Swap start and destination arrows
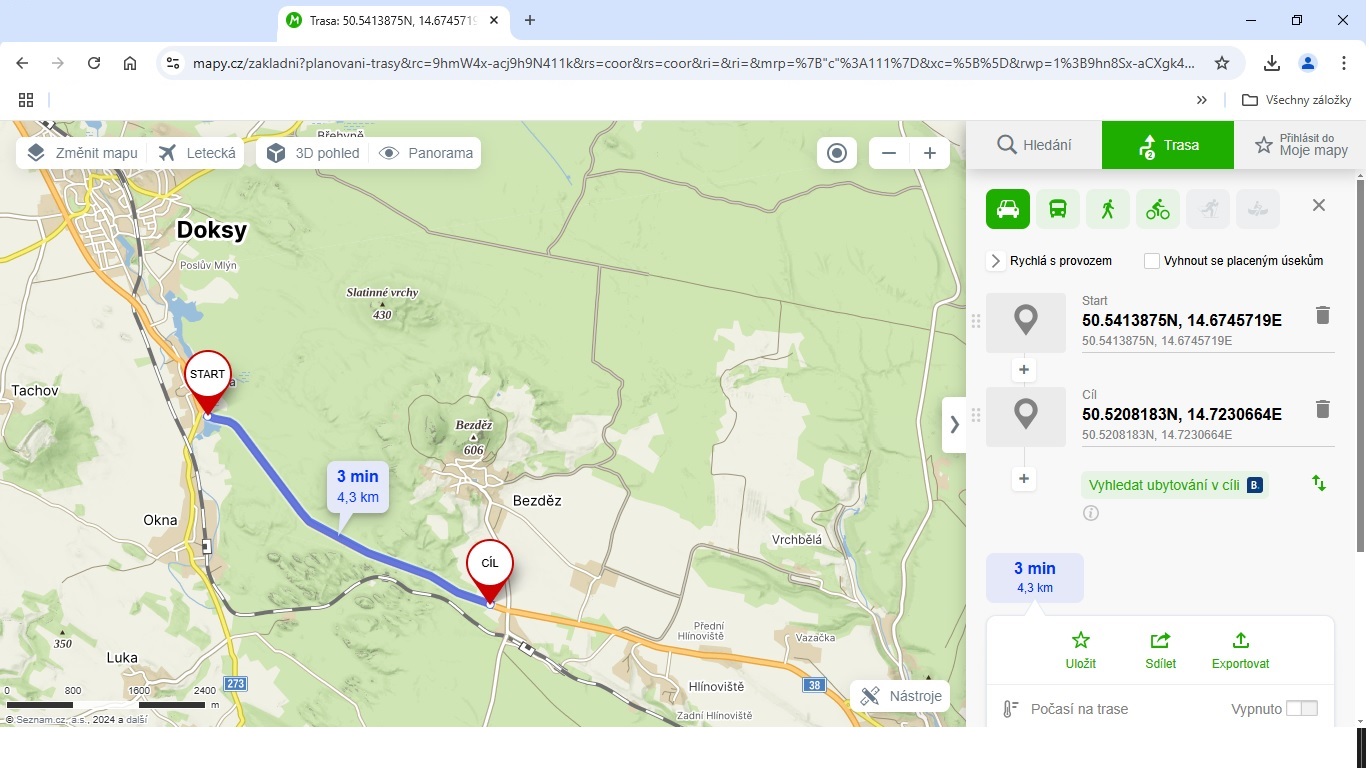Viewport: 1369px width, 770px height. click(x=1319, y=484)
